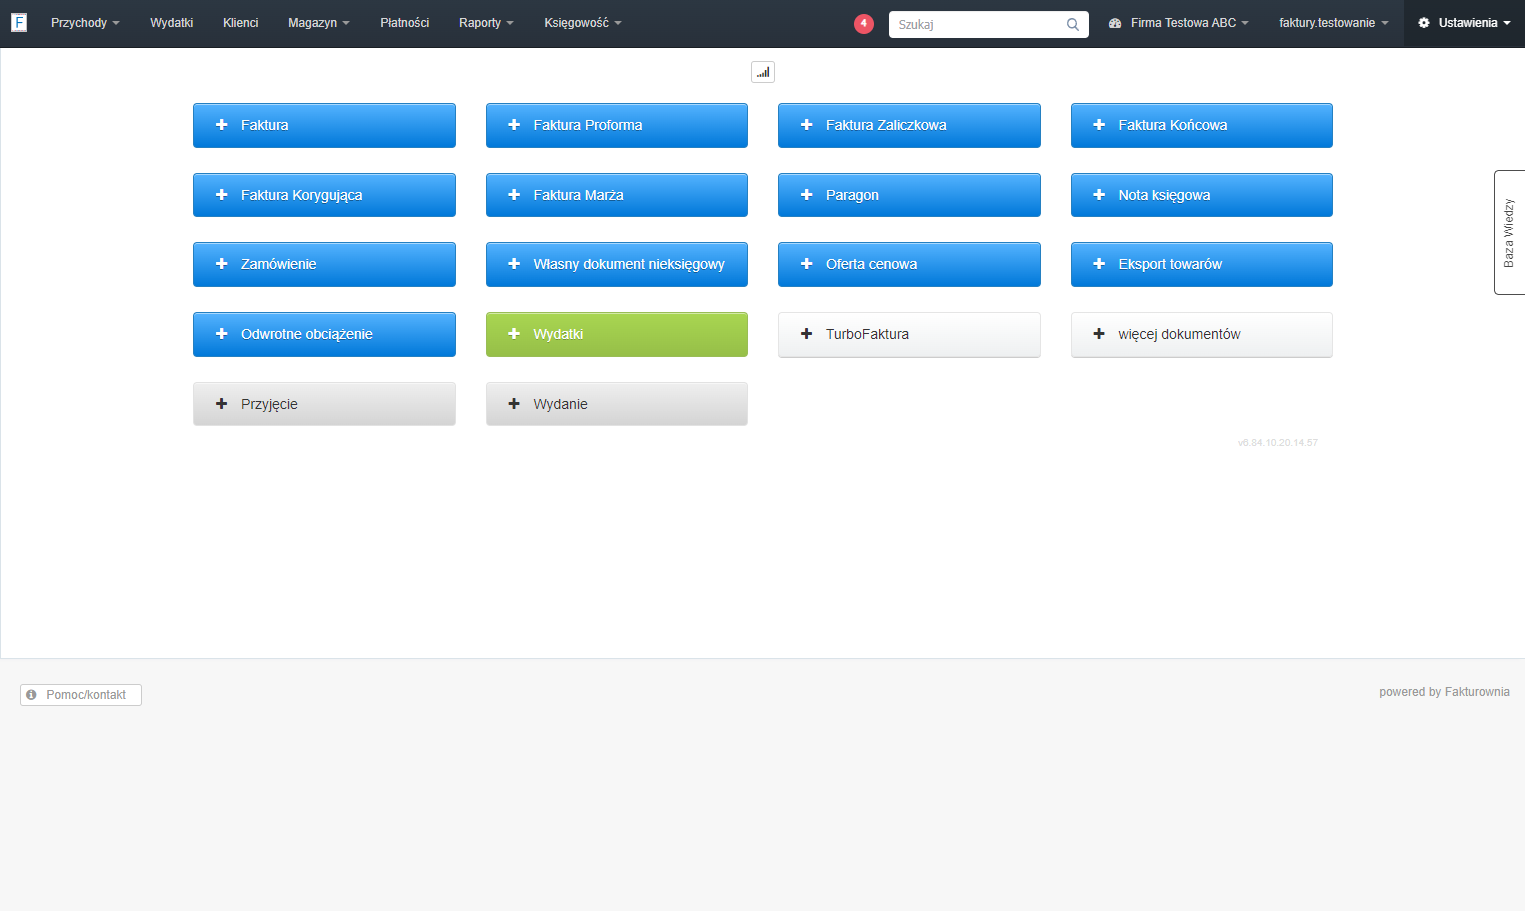Open the Księgowość dropdown
The width and height of the screenshot is (1525, 911).
point(583,23)
